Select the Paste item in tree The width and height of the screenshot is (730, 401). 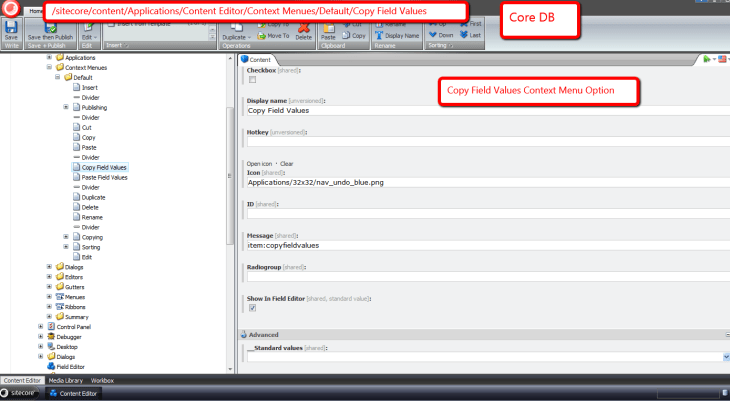point(89,148)
